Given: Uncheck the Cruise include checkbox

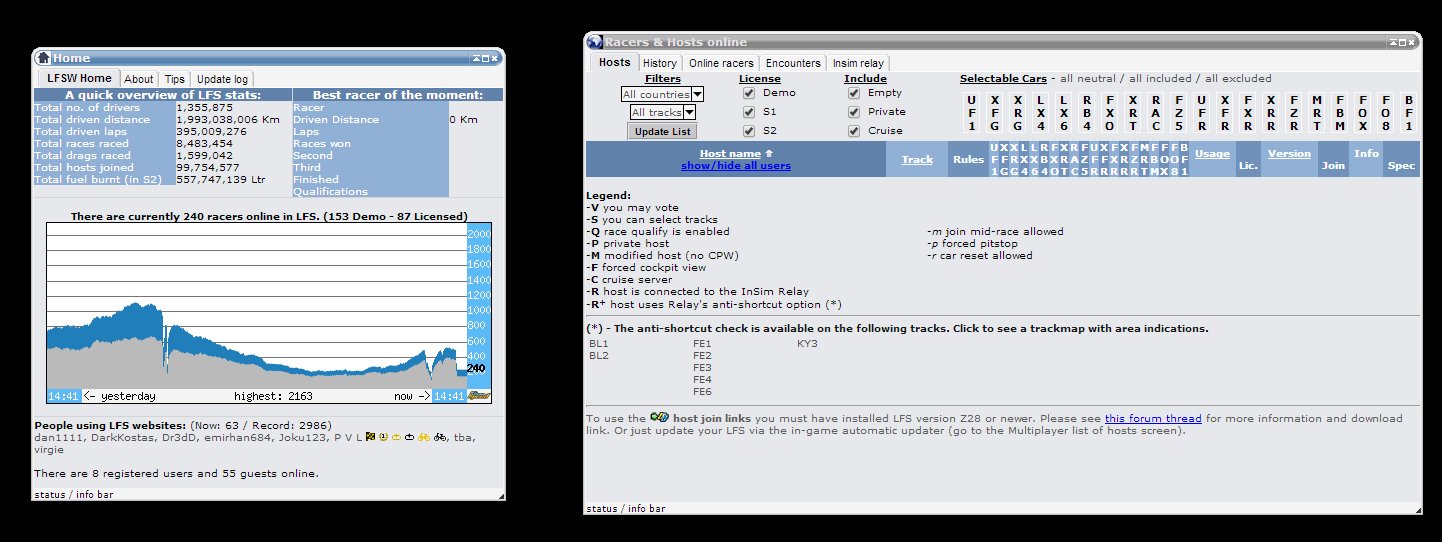Looking at the screenshot, I should 854,131.
